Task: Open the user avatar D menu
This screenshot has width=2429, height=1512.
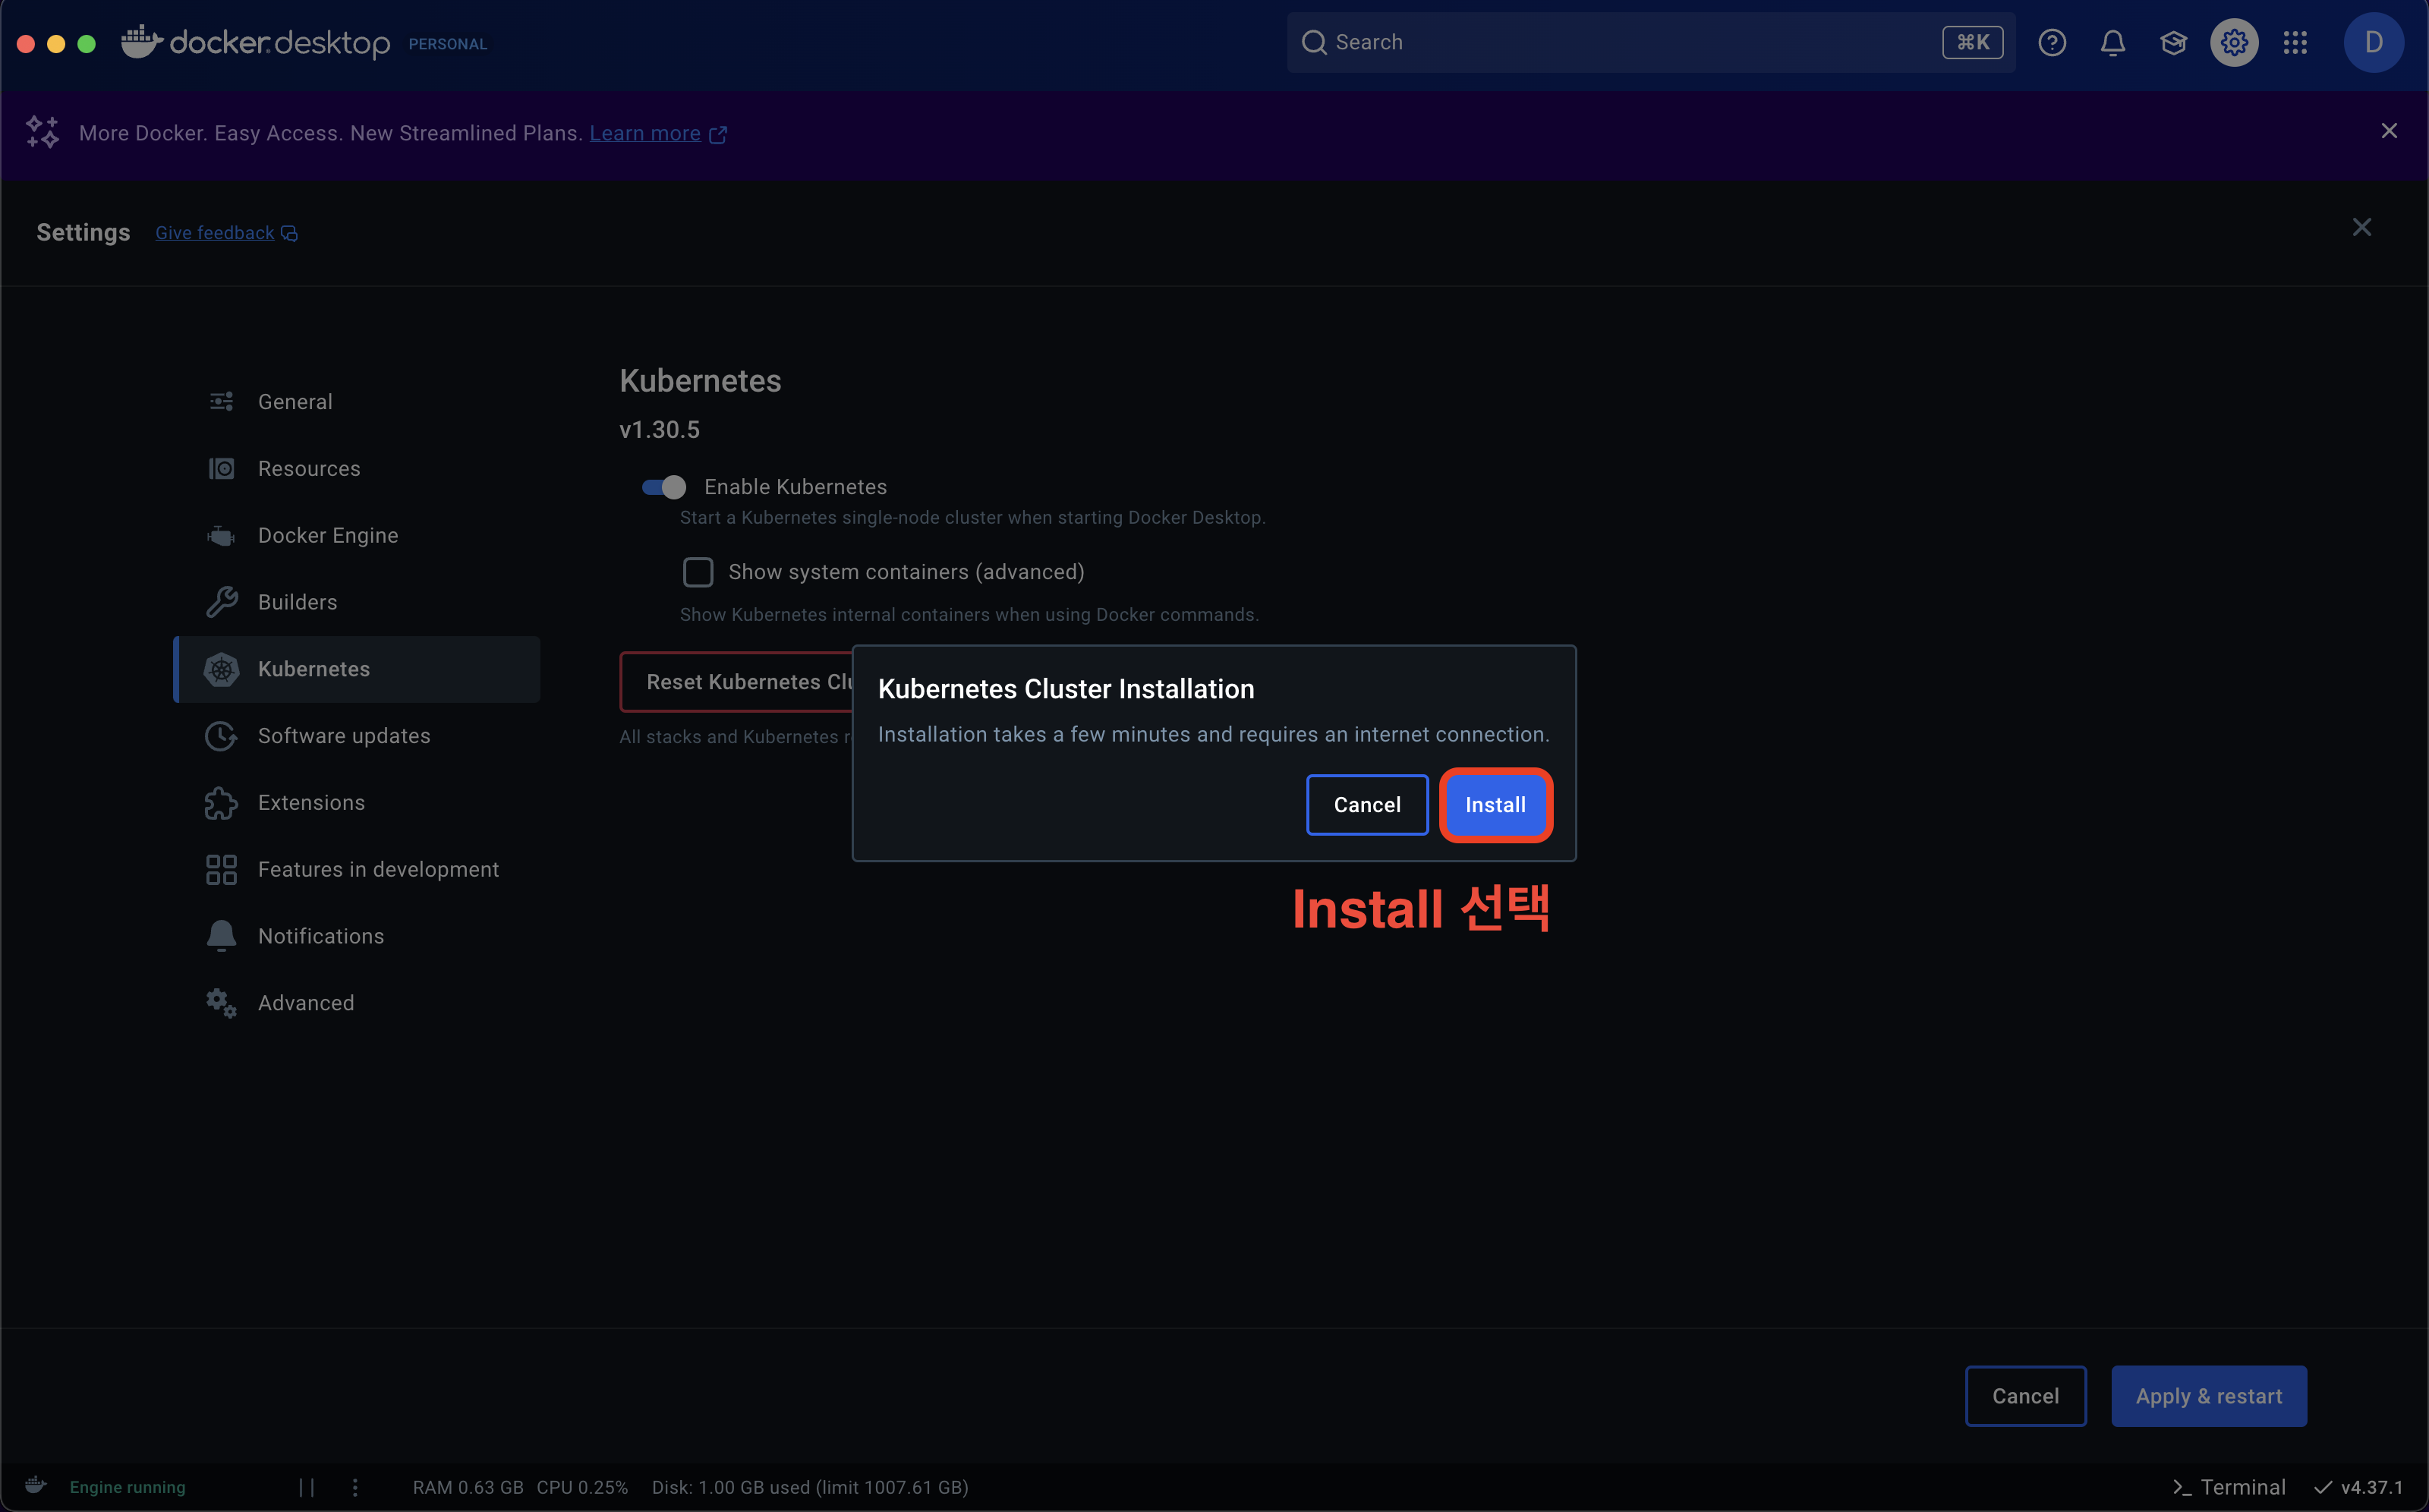Action: [x=2373, y=43]
